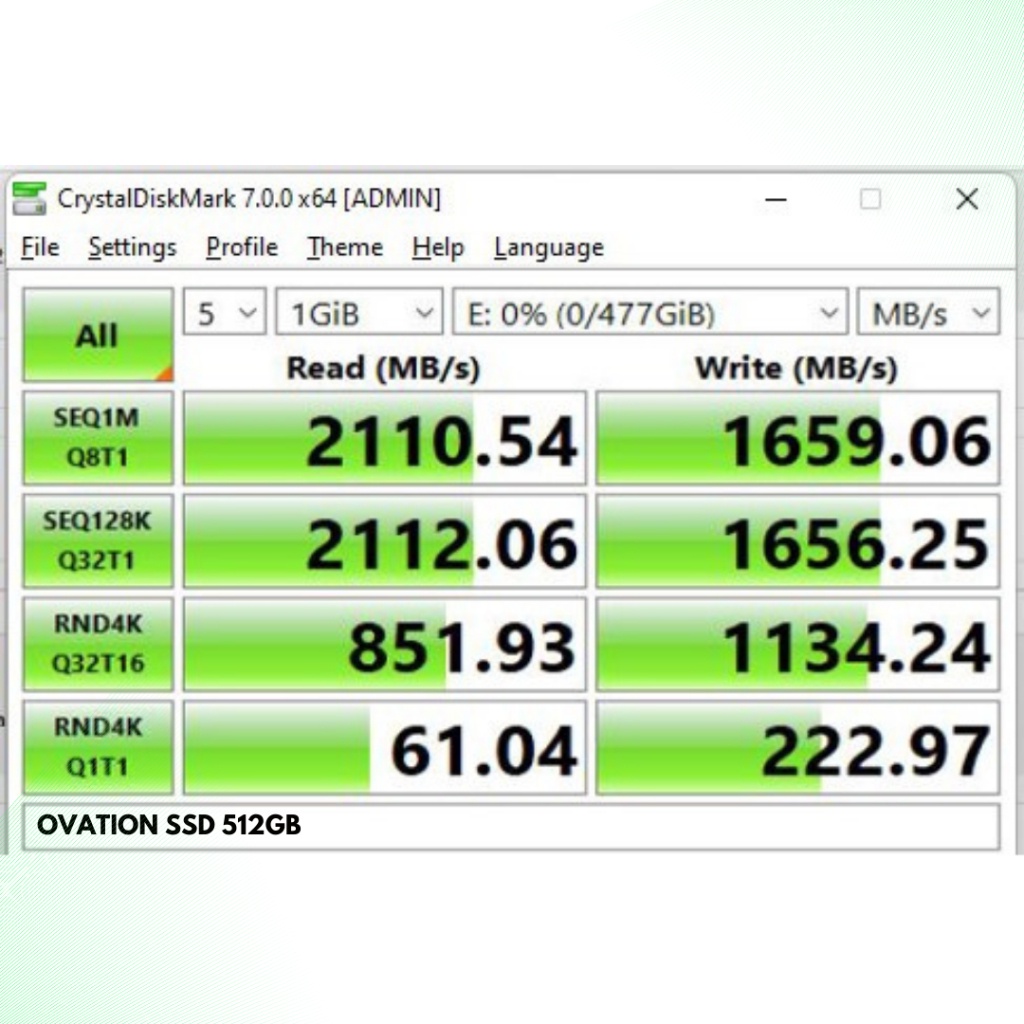Open the Language menu

[x=547, y=247]
